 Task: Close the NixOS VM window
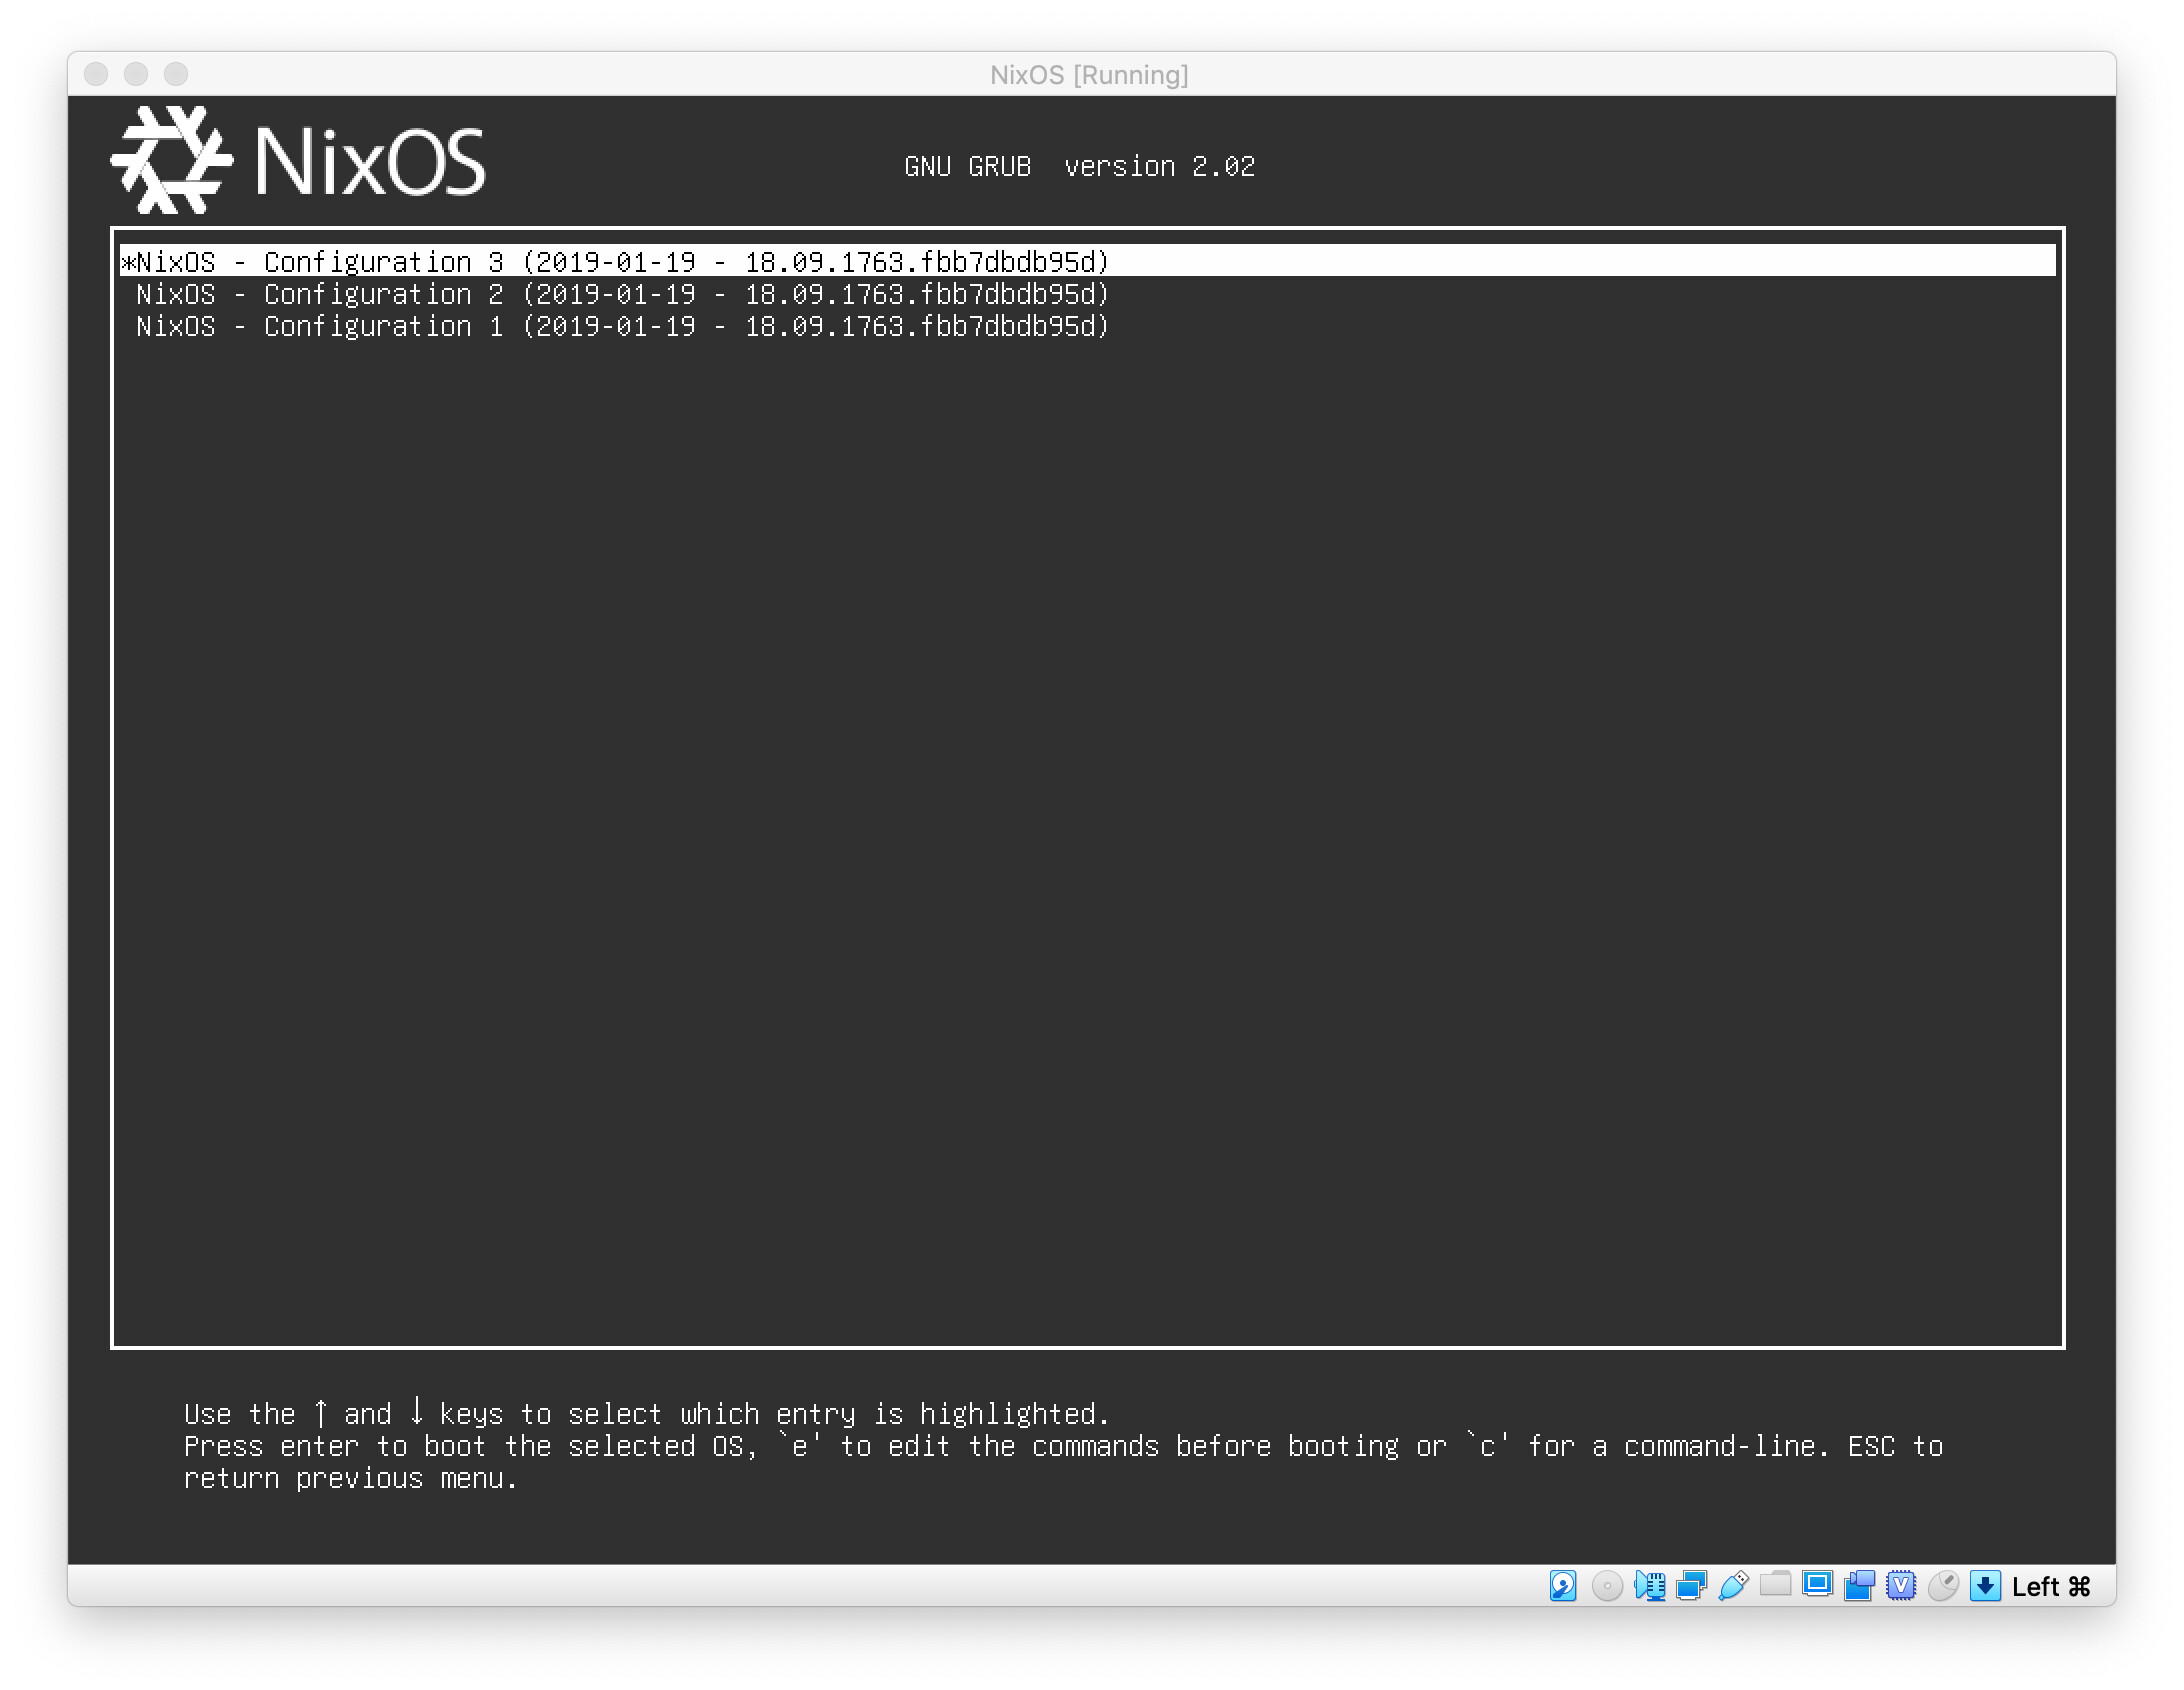[x=96, y=74]
